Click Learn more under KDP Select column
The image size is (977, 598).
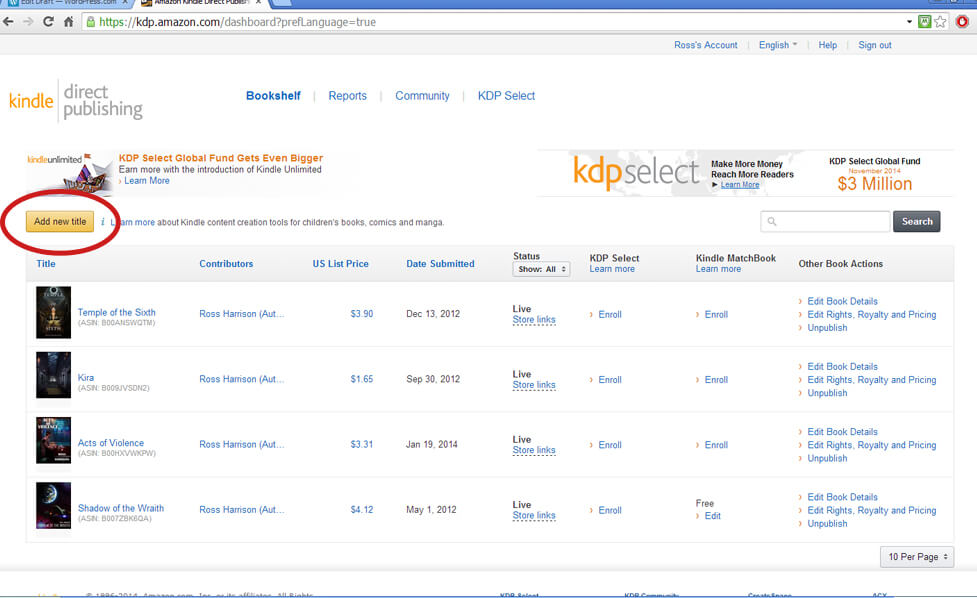(x=612, y=269)
